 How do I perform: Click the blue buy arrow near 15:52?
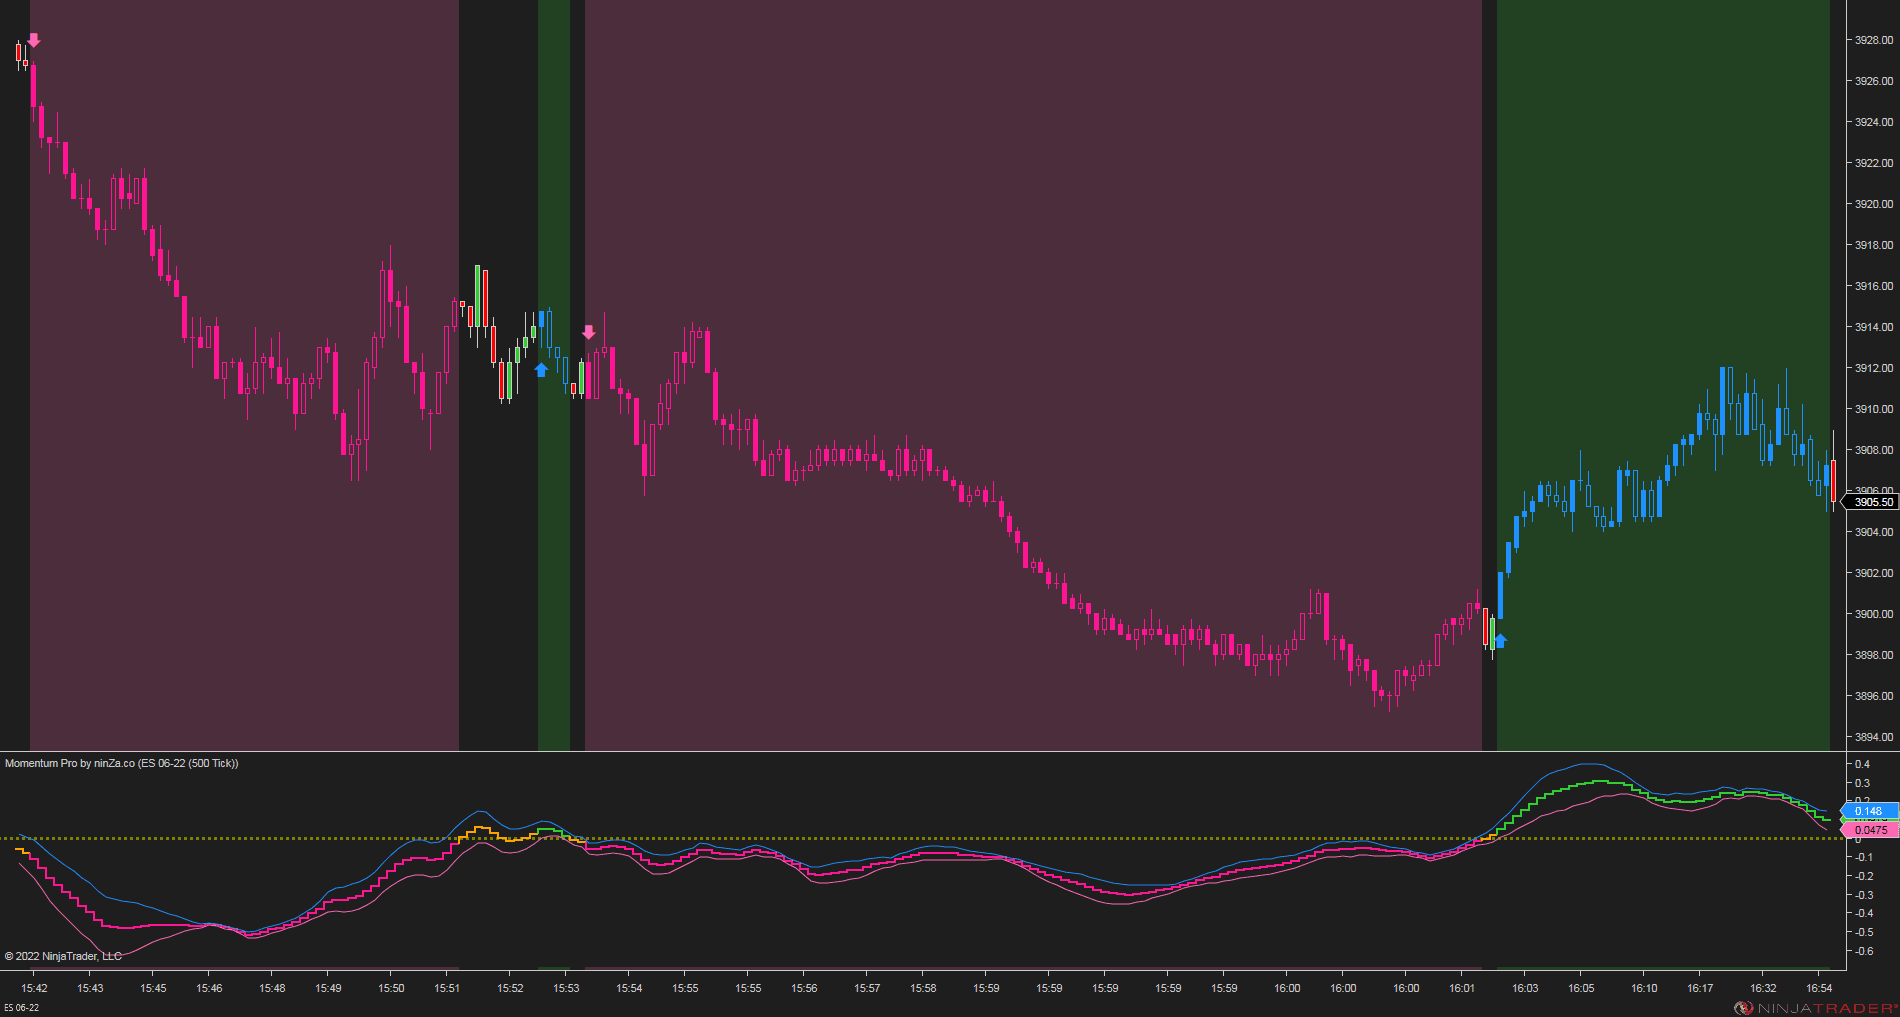pyautogui.click(x=541, y=370)
